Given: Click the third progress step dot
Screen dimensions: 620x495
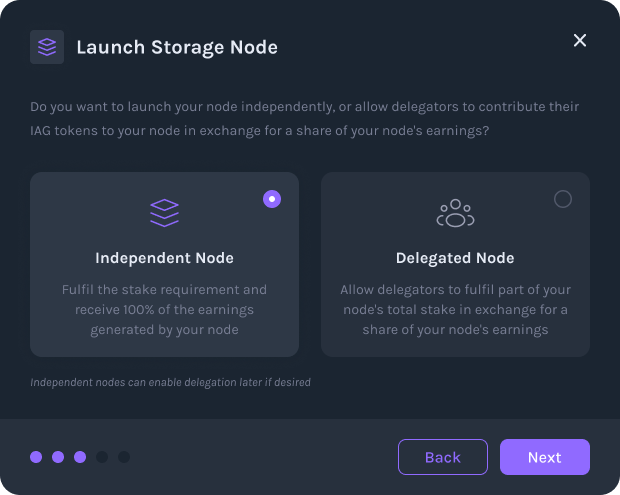Looking at the screenshot, I should click(x=80, y=457).
